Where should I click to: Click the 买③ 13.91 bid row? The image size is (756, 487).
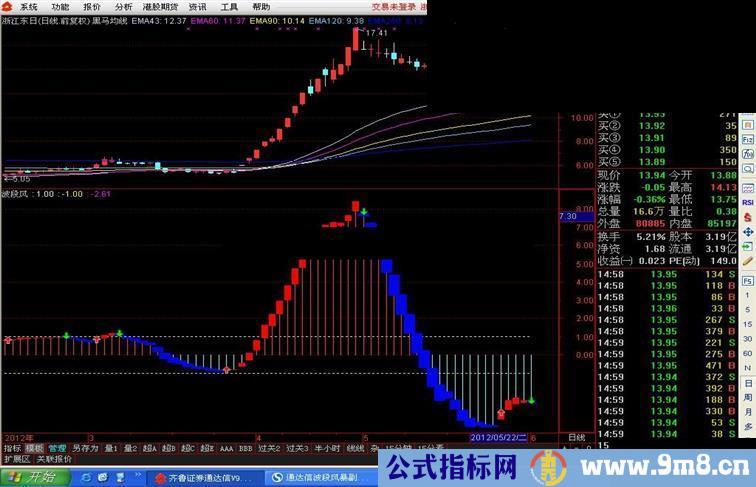click(667, 138)
